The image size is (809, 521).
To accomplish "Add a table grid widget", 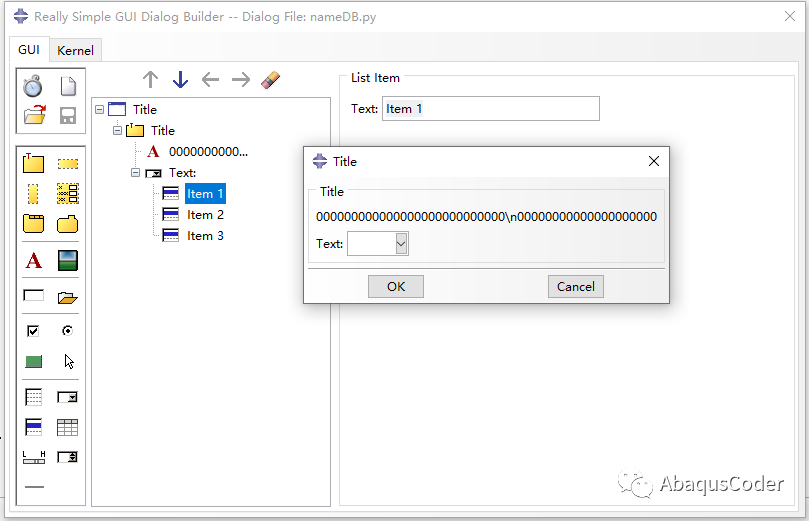I will (x=68, y=427).
